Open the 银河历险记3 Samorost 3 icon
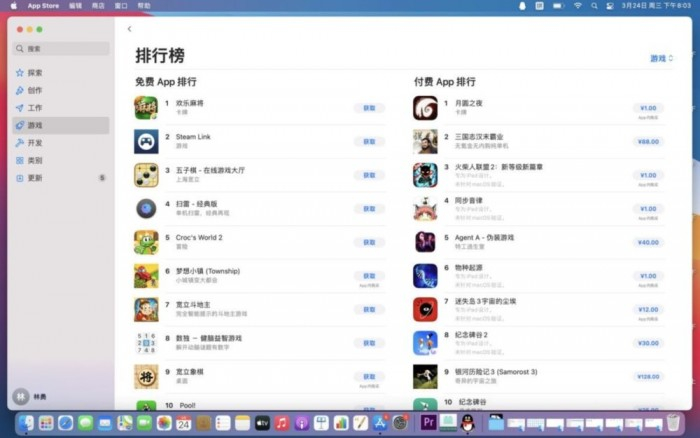Viewport: 700px width, 438px height. pyautogui.click(x=425, y=376)
